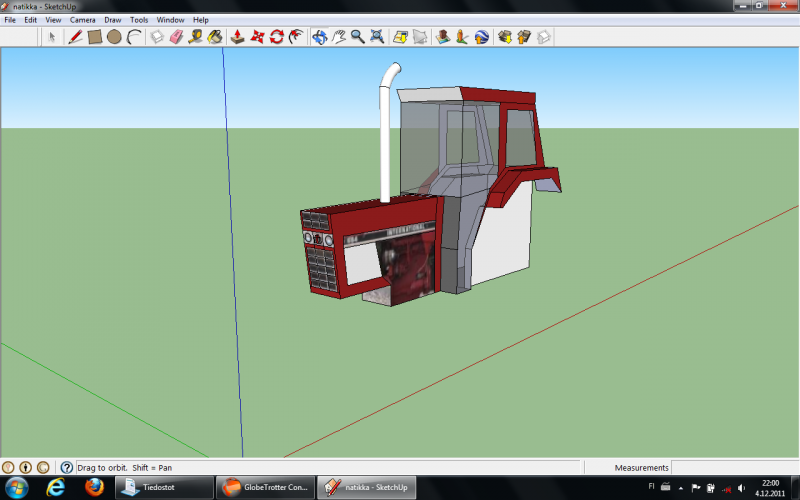This screenshot has width=800, height=500.
Task: Activate the Push/Pull tool
Action: (x=238, y=37)
